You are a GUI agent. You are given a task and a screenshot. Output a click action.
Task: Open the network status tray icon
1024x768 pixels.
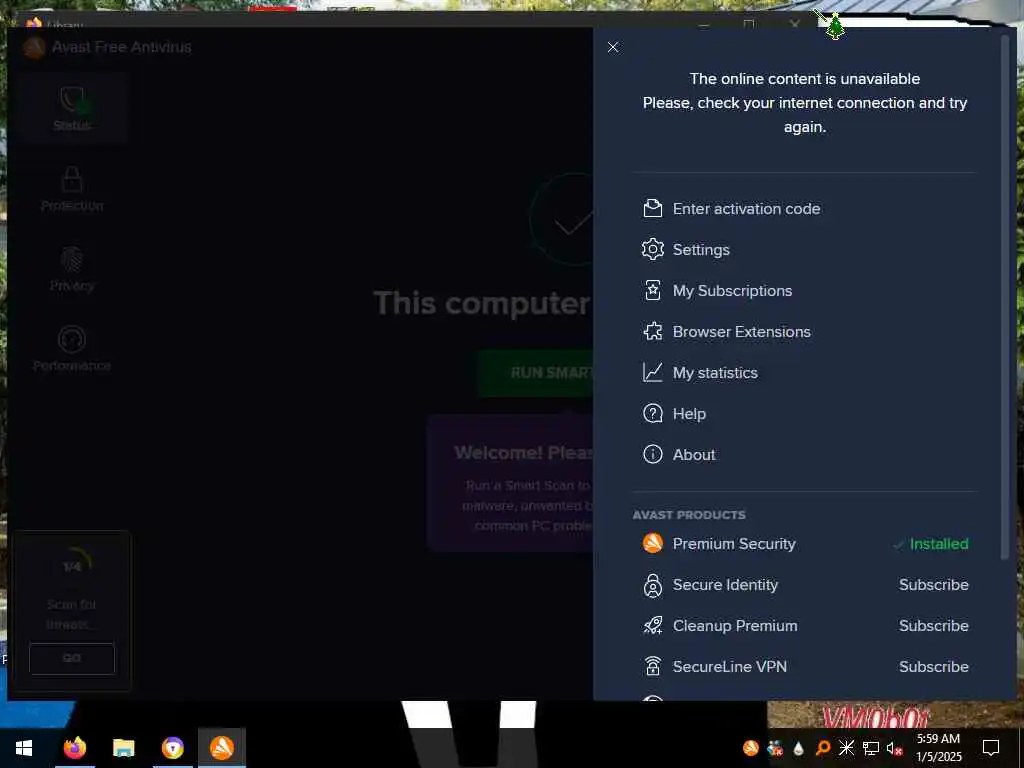pyautogui.click(x=871, y=748)
